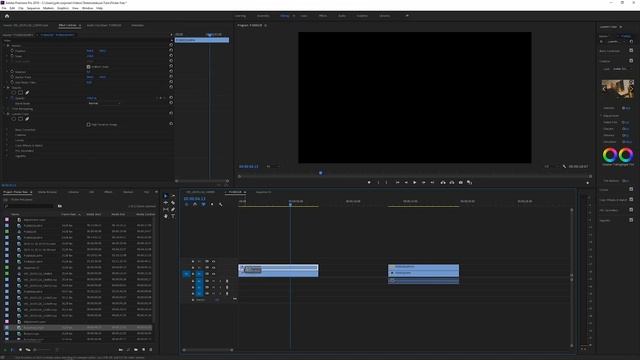Toggle HSL Secondary checkbox in Lumetri panel
Viewport: 640px width, 360px height.
(631, 210)
